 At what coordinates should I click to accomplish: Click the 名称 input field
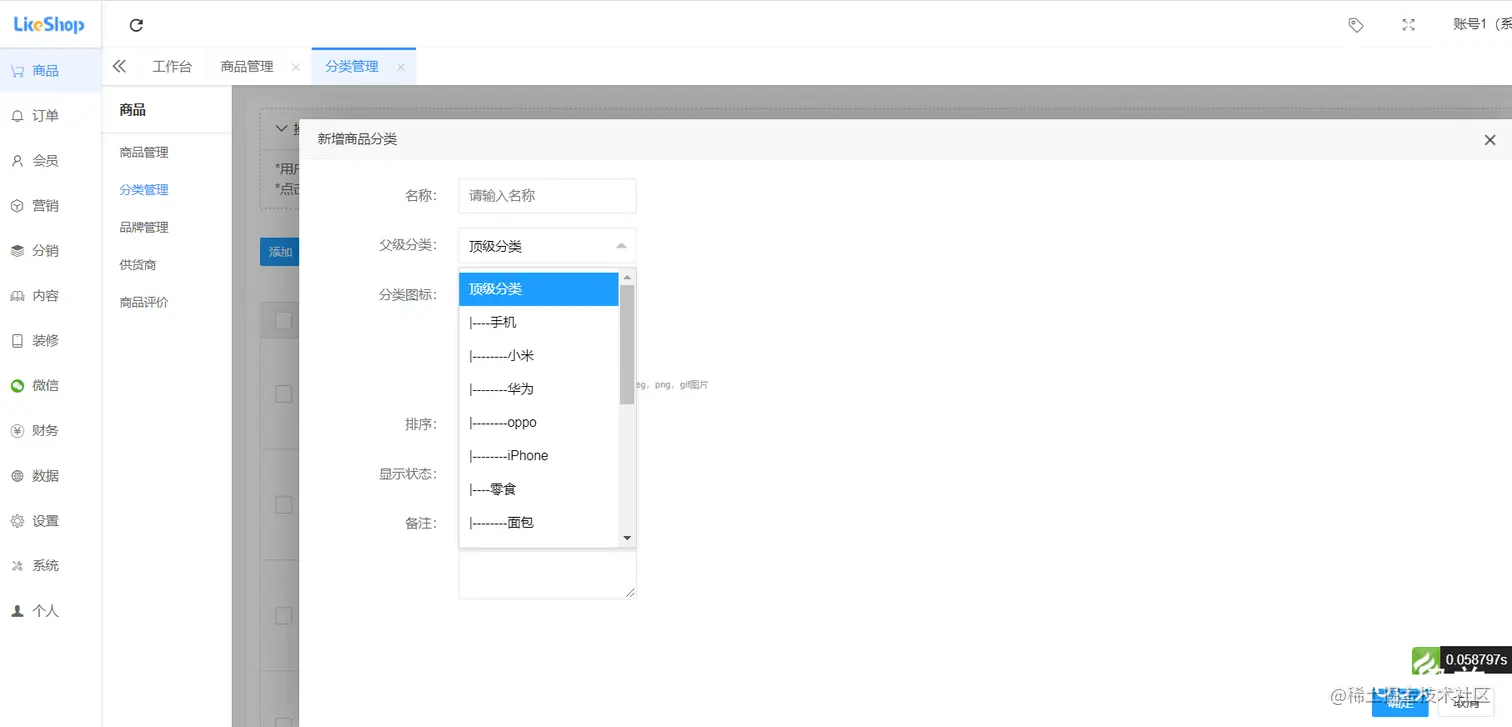547,196
